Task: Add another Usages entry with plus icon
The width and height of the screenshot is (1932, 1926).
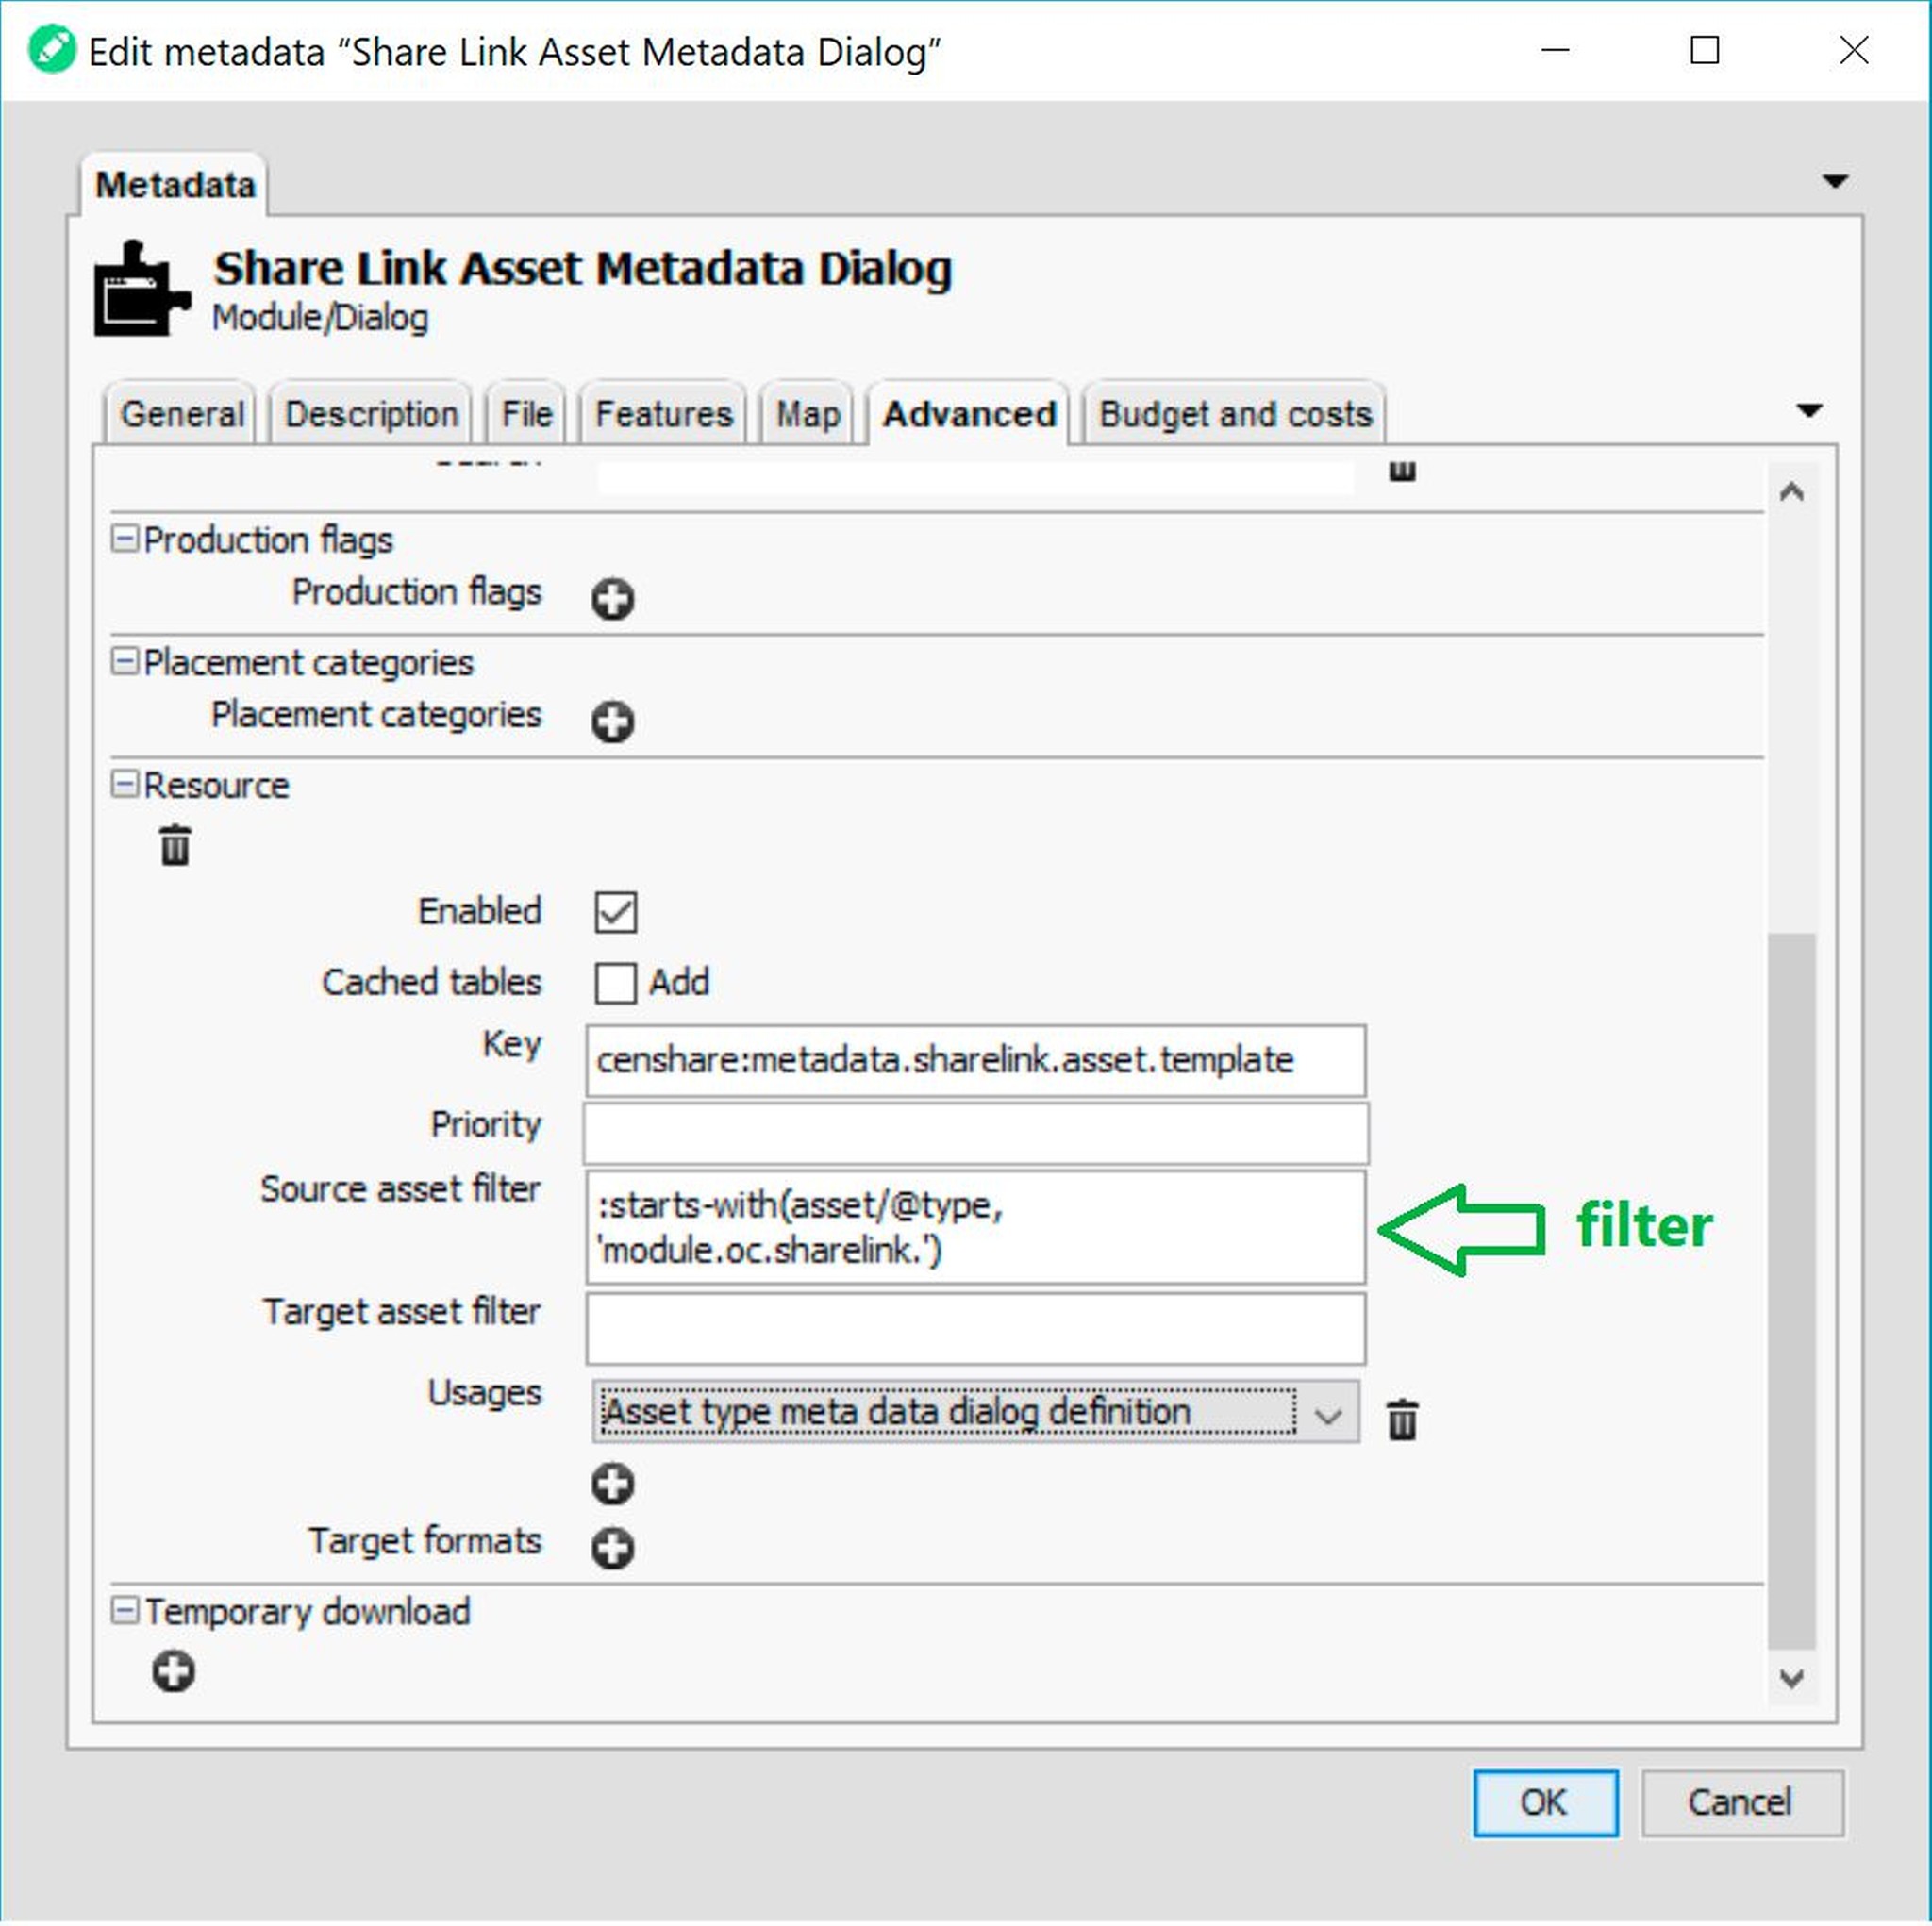Action: (x=612, y=1484)
